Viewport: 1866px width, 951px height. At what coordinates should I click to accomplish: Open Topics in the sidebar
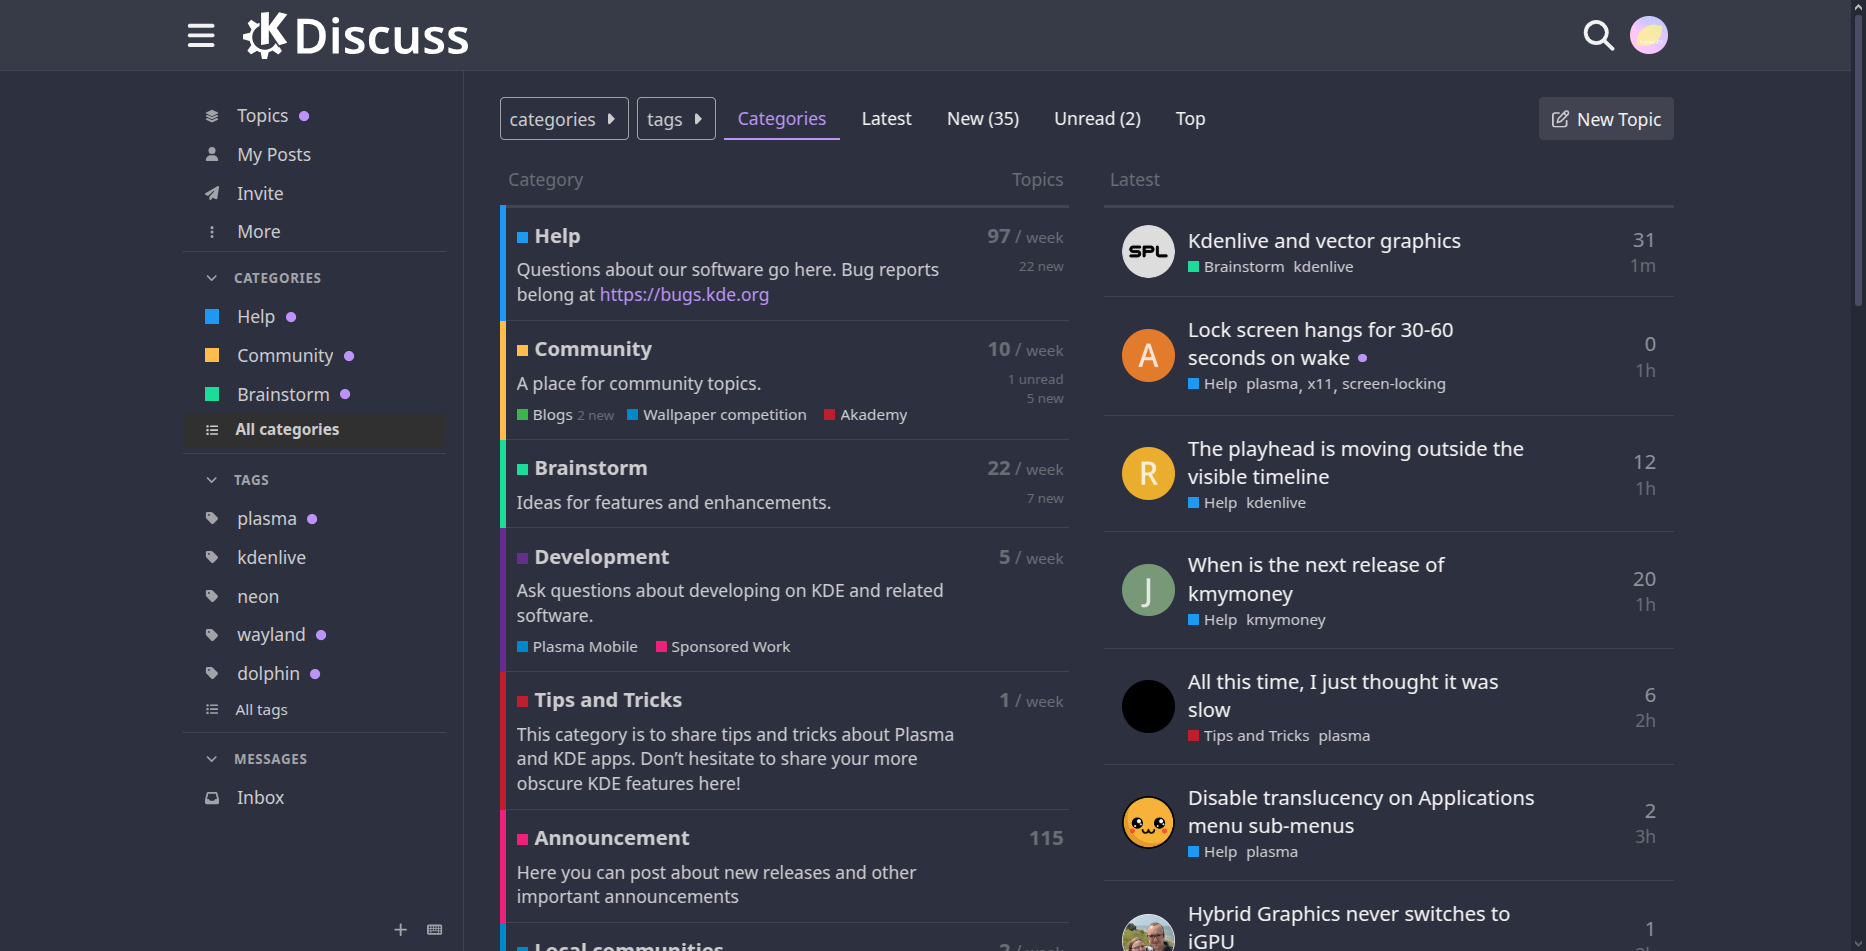262,116
